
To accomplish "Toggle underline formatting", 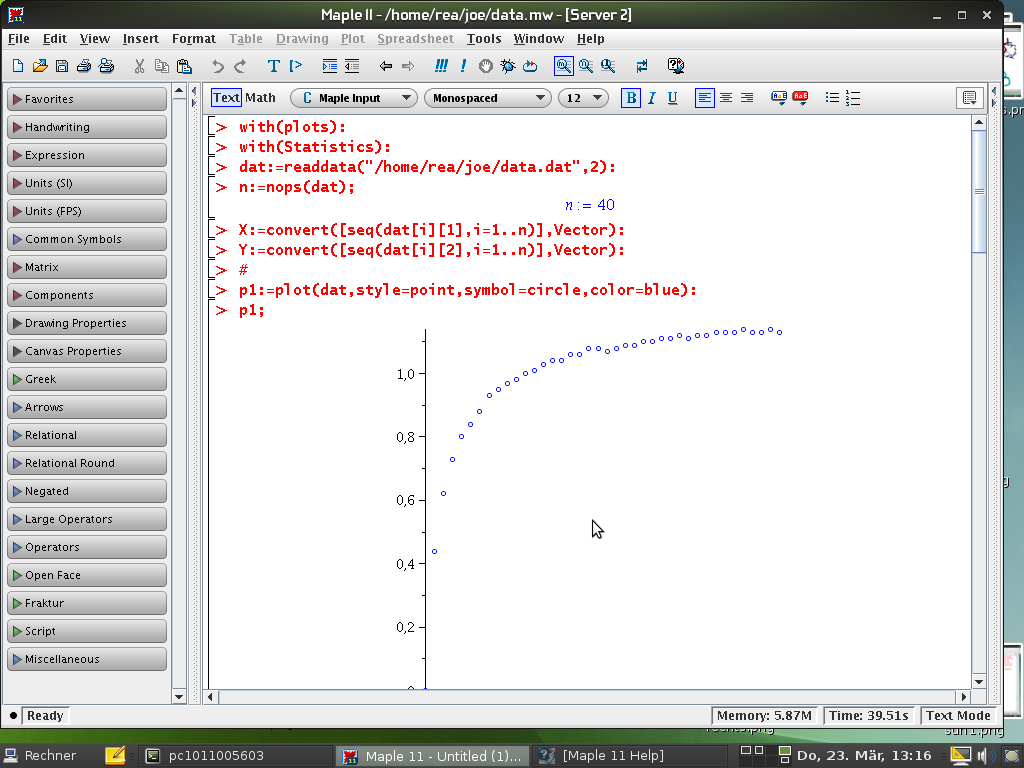I will (673, 98).
